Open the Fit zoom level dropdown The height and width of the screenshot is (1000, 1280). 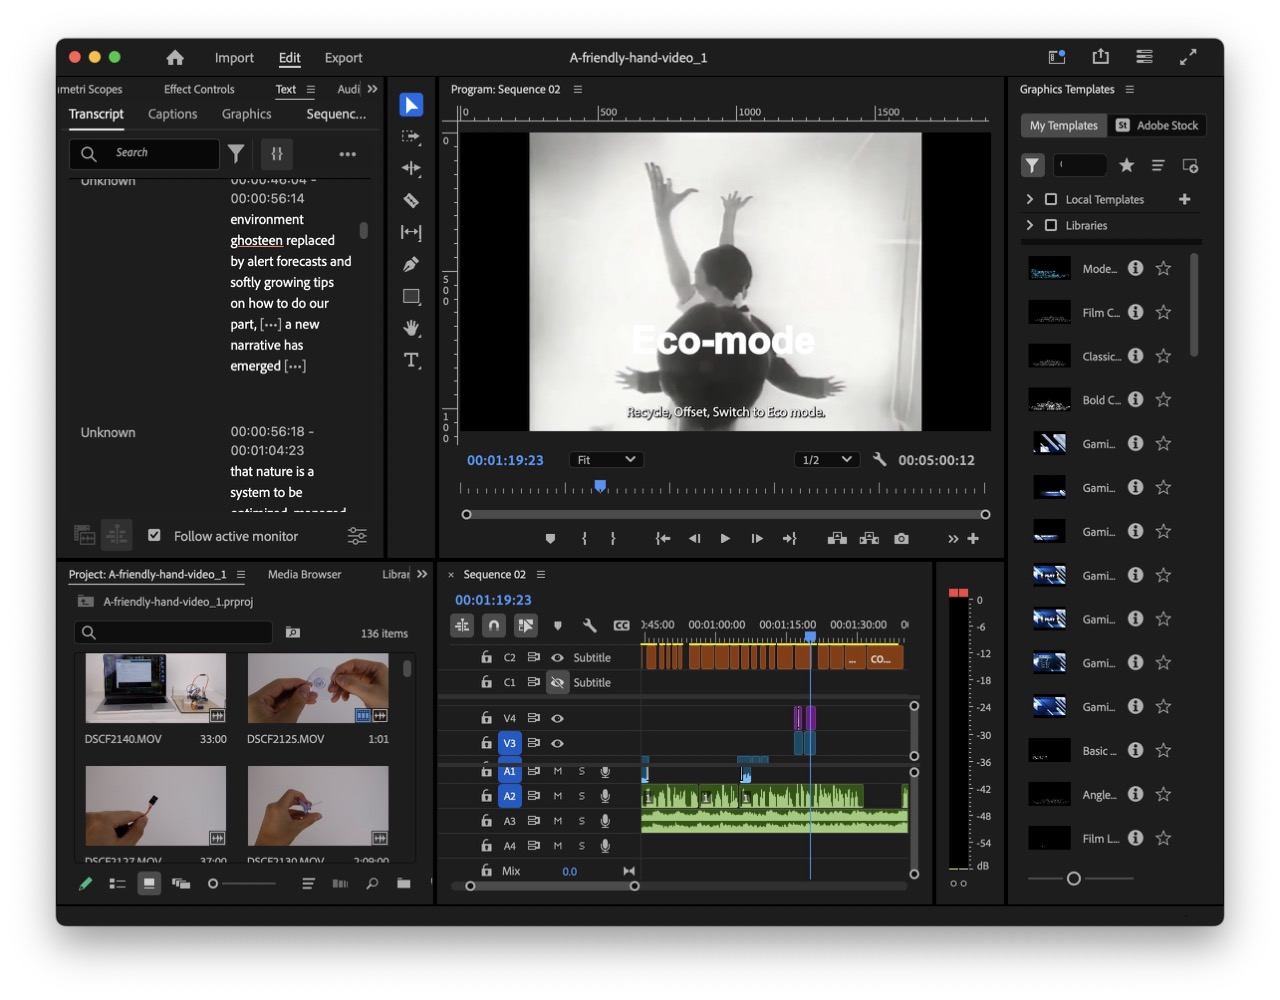tap(606, 460)
